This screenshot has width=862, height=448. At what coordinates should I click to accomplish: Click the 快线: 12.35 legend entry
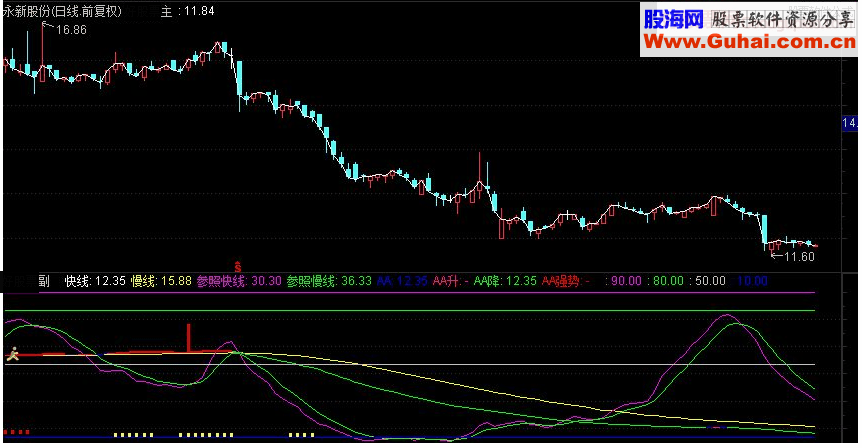click(95, 281)
